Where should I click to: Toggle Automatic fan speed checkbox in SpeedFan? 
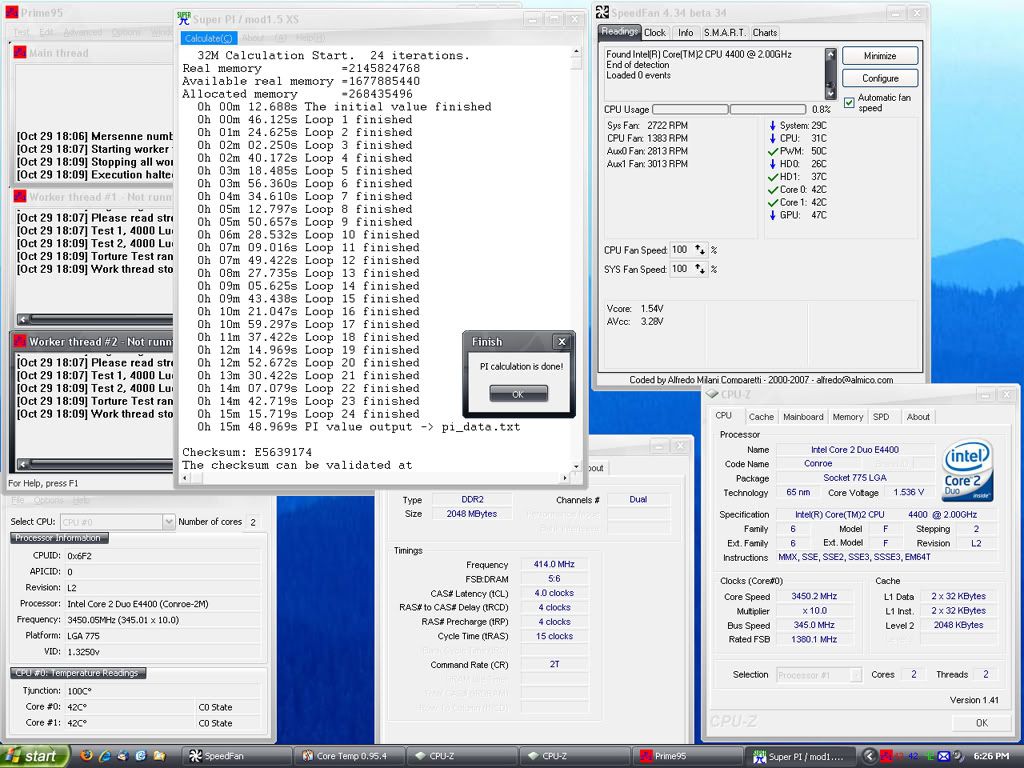pyautogui.click(x=849, y=103)
